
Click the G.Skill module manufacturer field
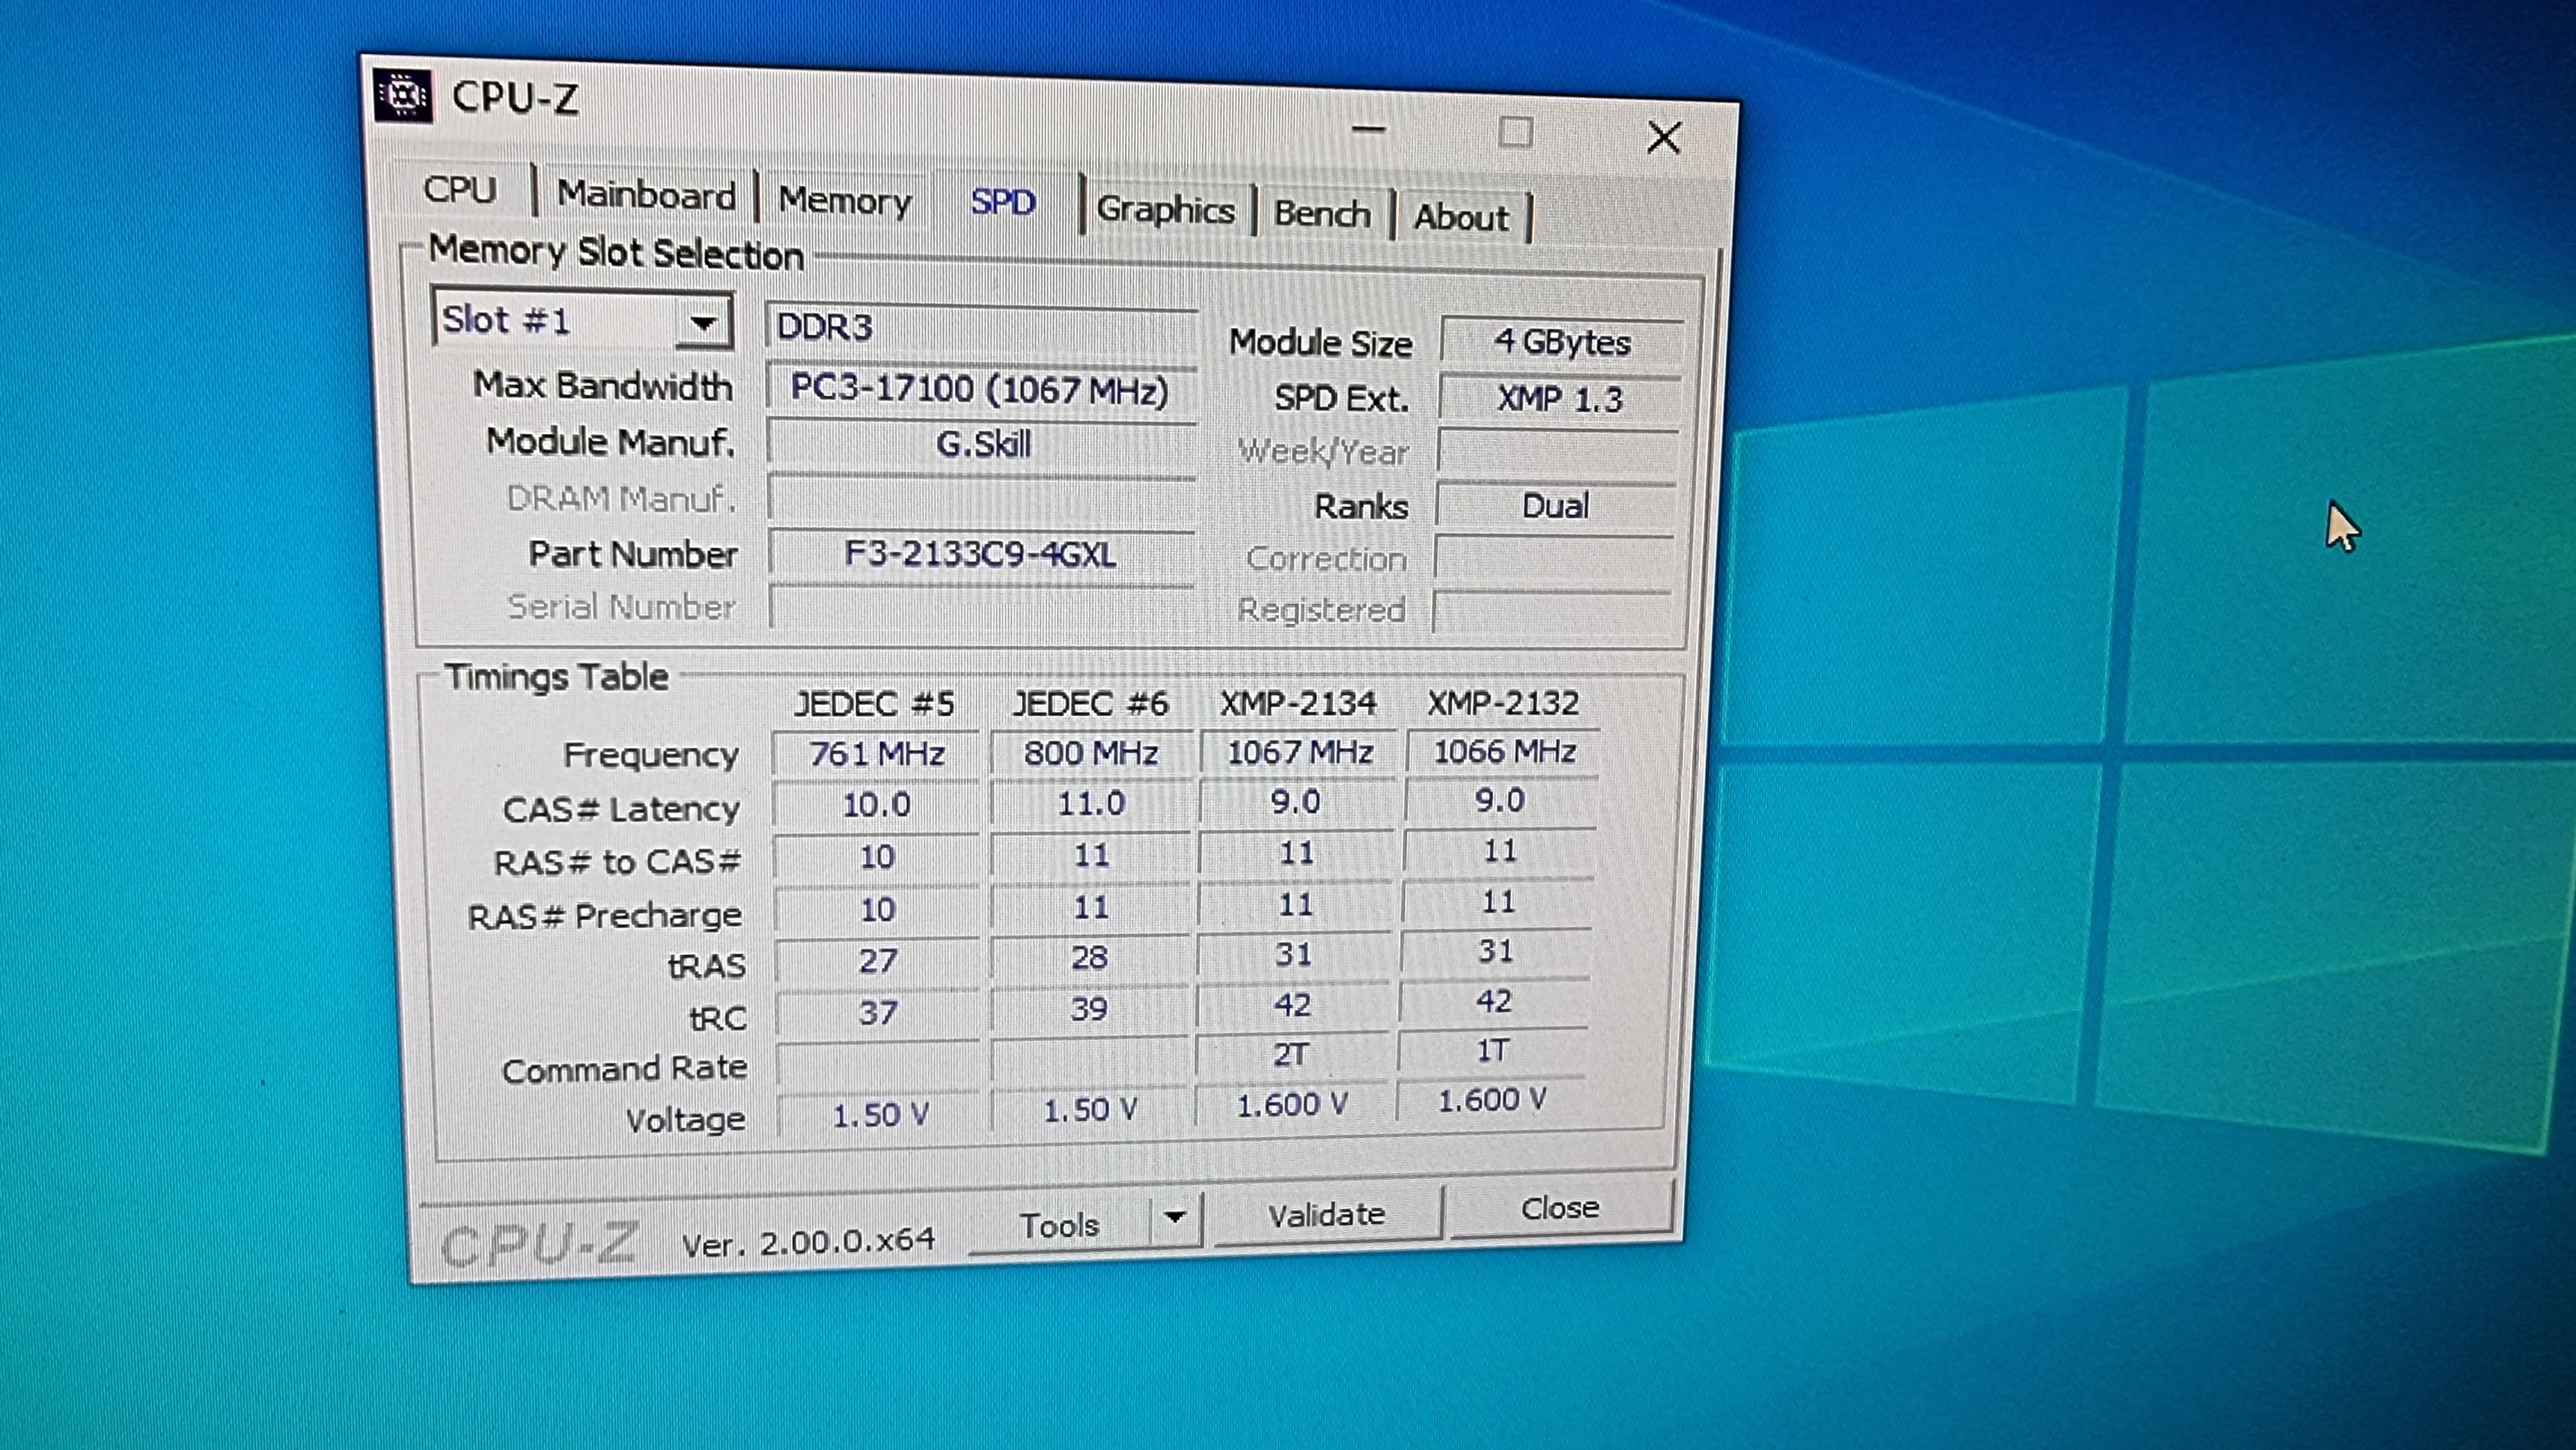[x=981, y=444]
